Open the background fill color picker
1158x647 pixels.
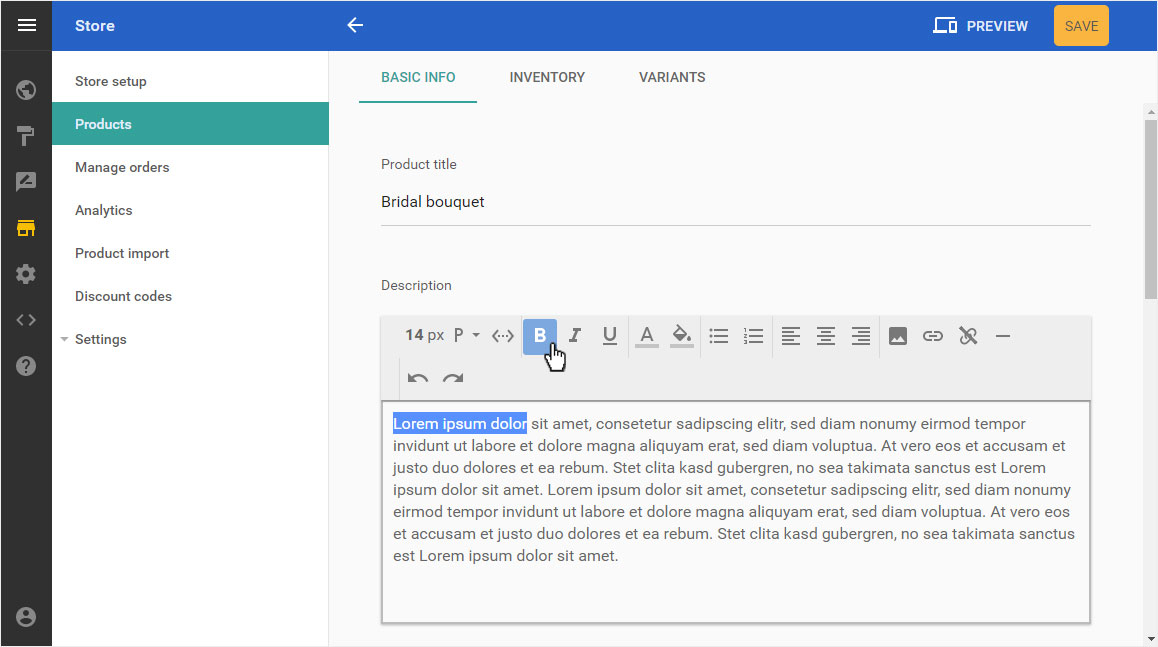pyautogui.click(x=682, y=336)
